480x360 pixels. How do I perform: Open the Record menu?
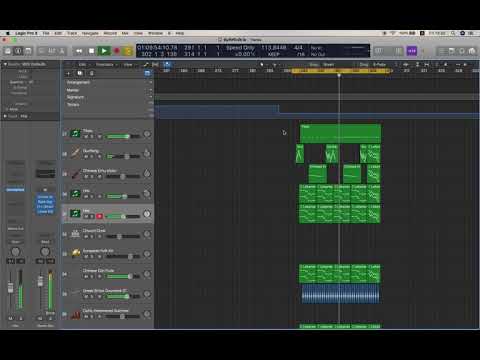click(x=110, y=33)
